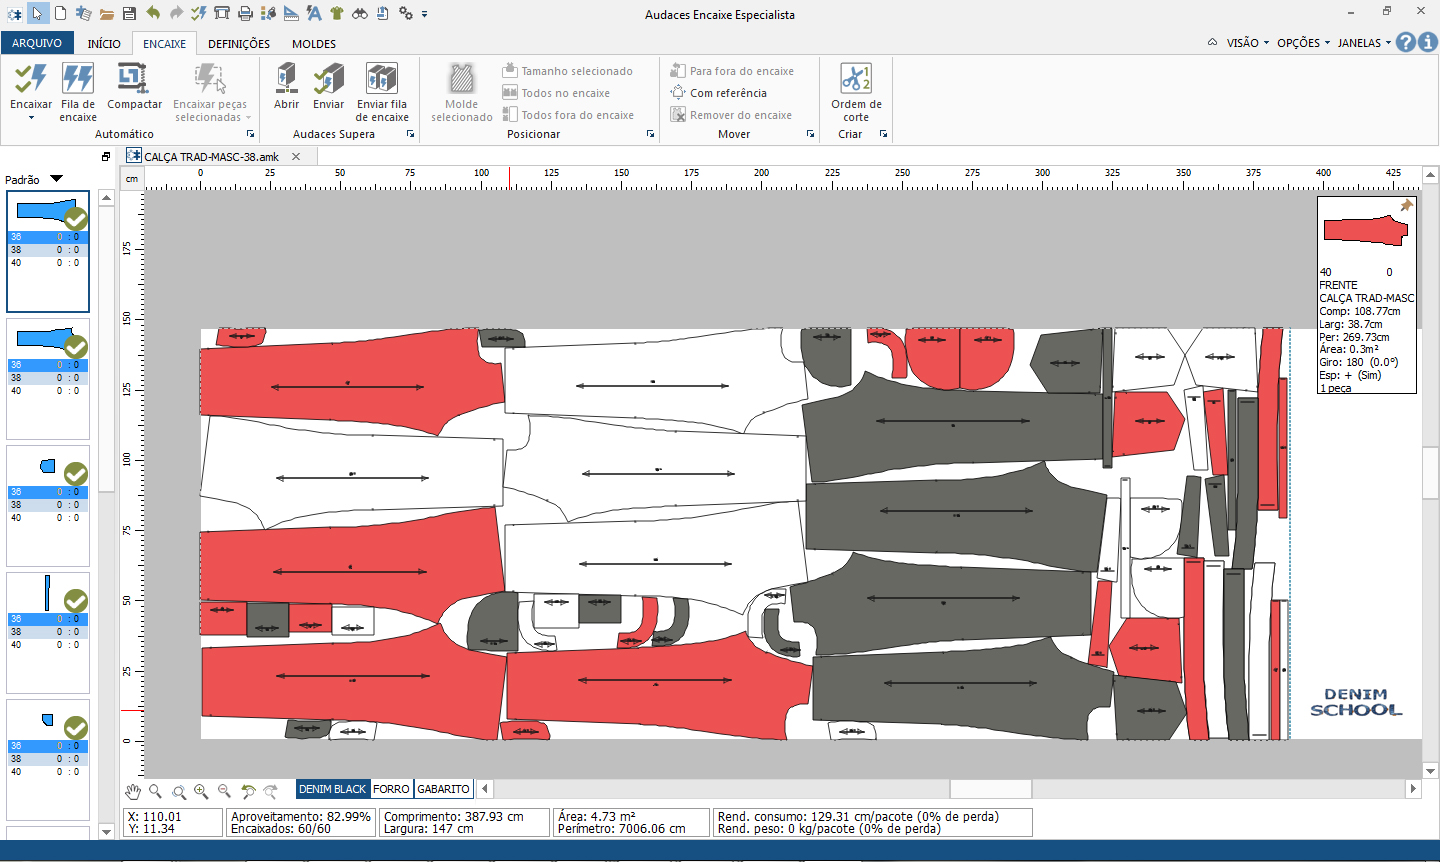Create a new blank marker file

pos(60,13)
